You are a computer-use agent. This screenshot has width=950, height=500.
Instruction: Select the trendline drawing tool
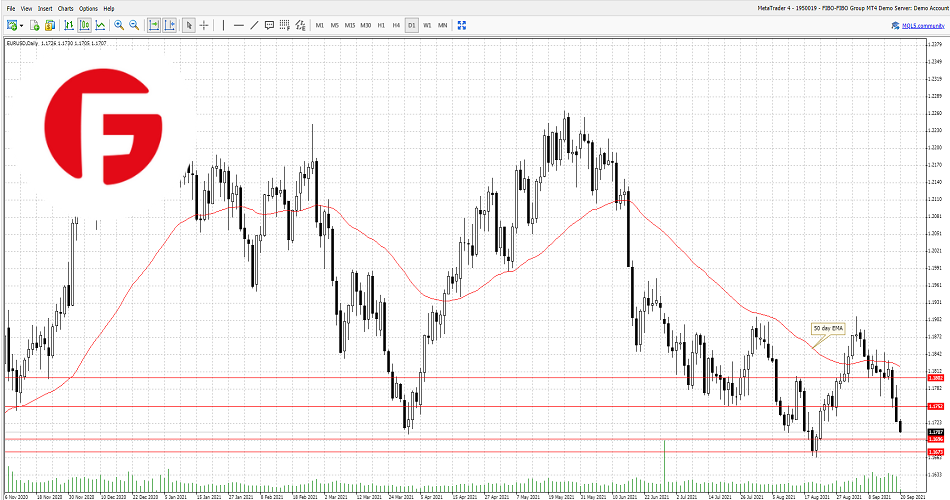pyautogui.click(x=254, y=25)
